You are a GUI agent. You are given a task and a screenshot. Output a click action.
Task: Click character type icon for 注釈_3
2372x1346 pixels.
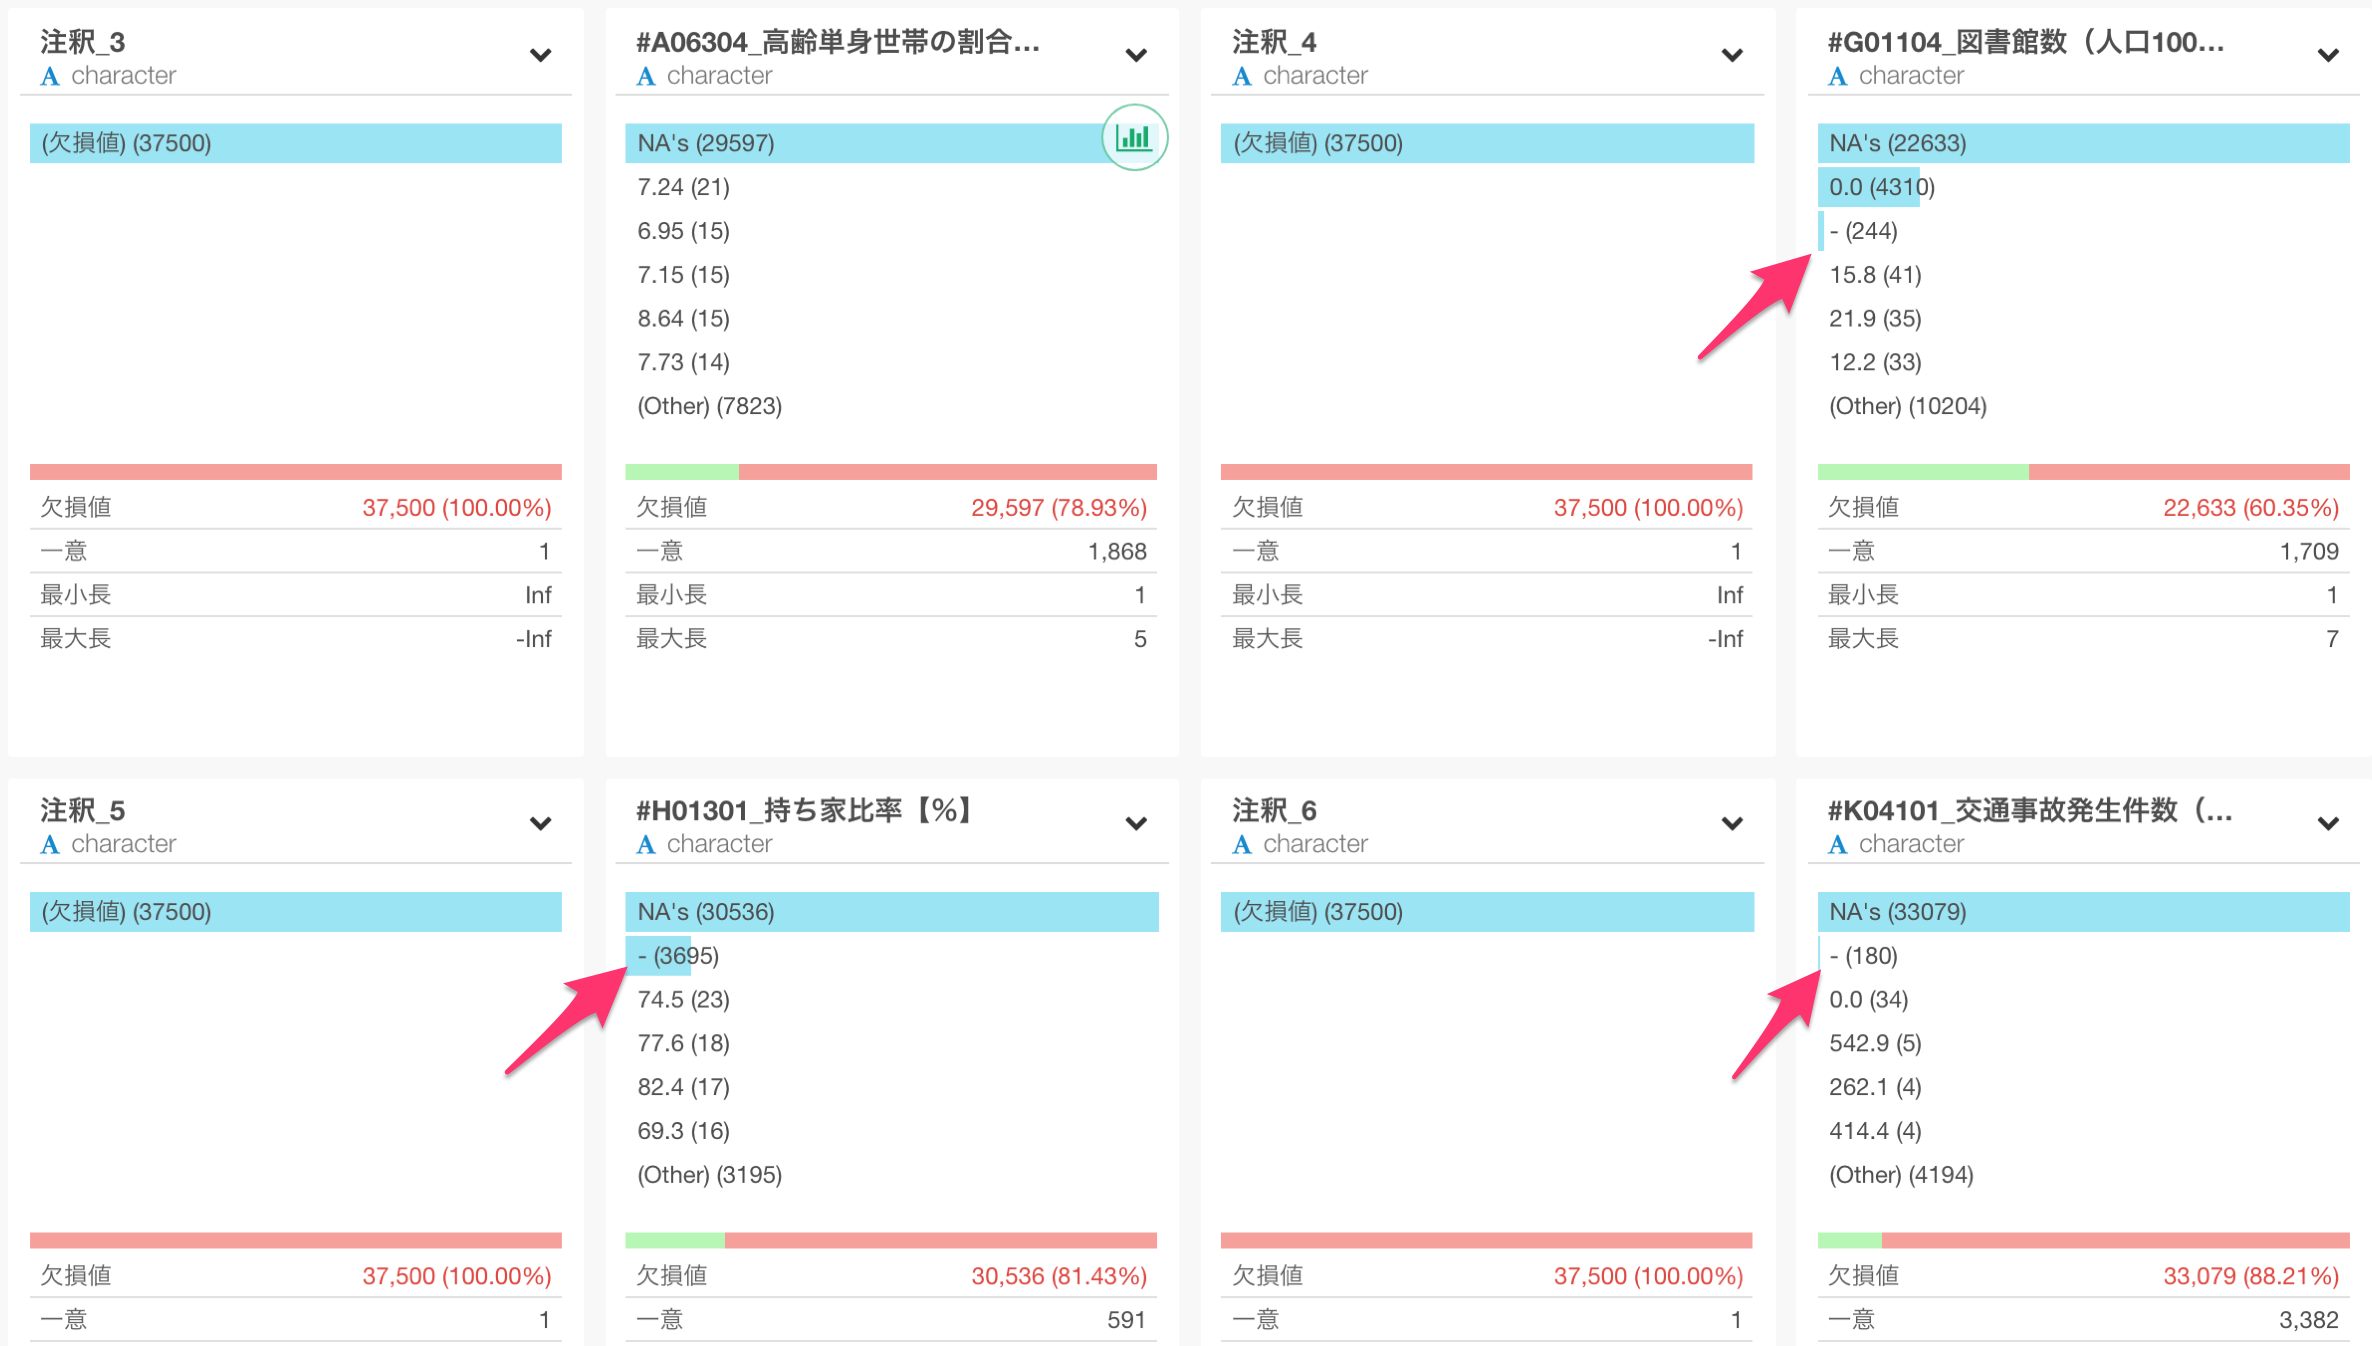pyautogui.click(x=50, y=76)
